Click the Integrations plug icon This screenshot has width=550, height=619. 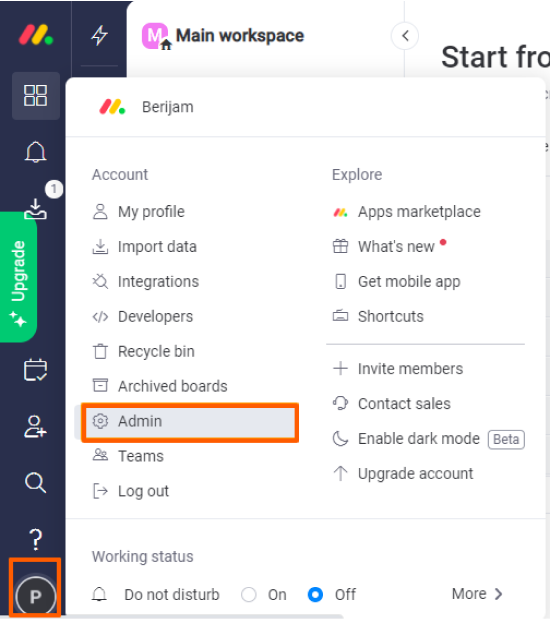click(x=100, y=281)
